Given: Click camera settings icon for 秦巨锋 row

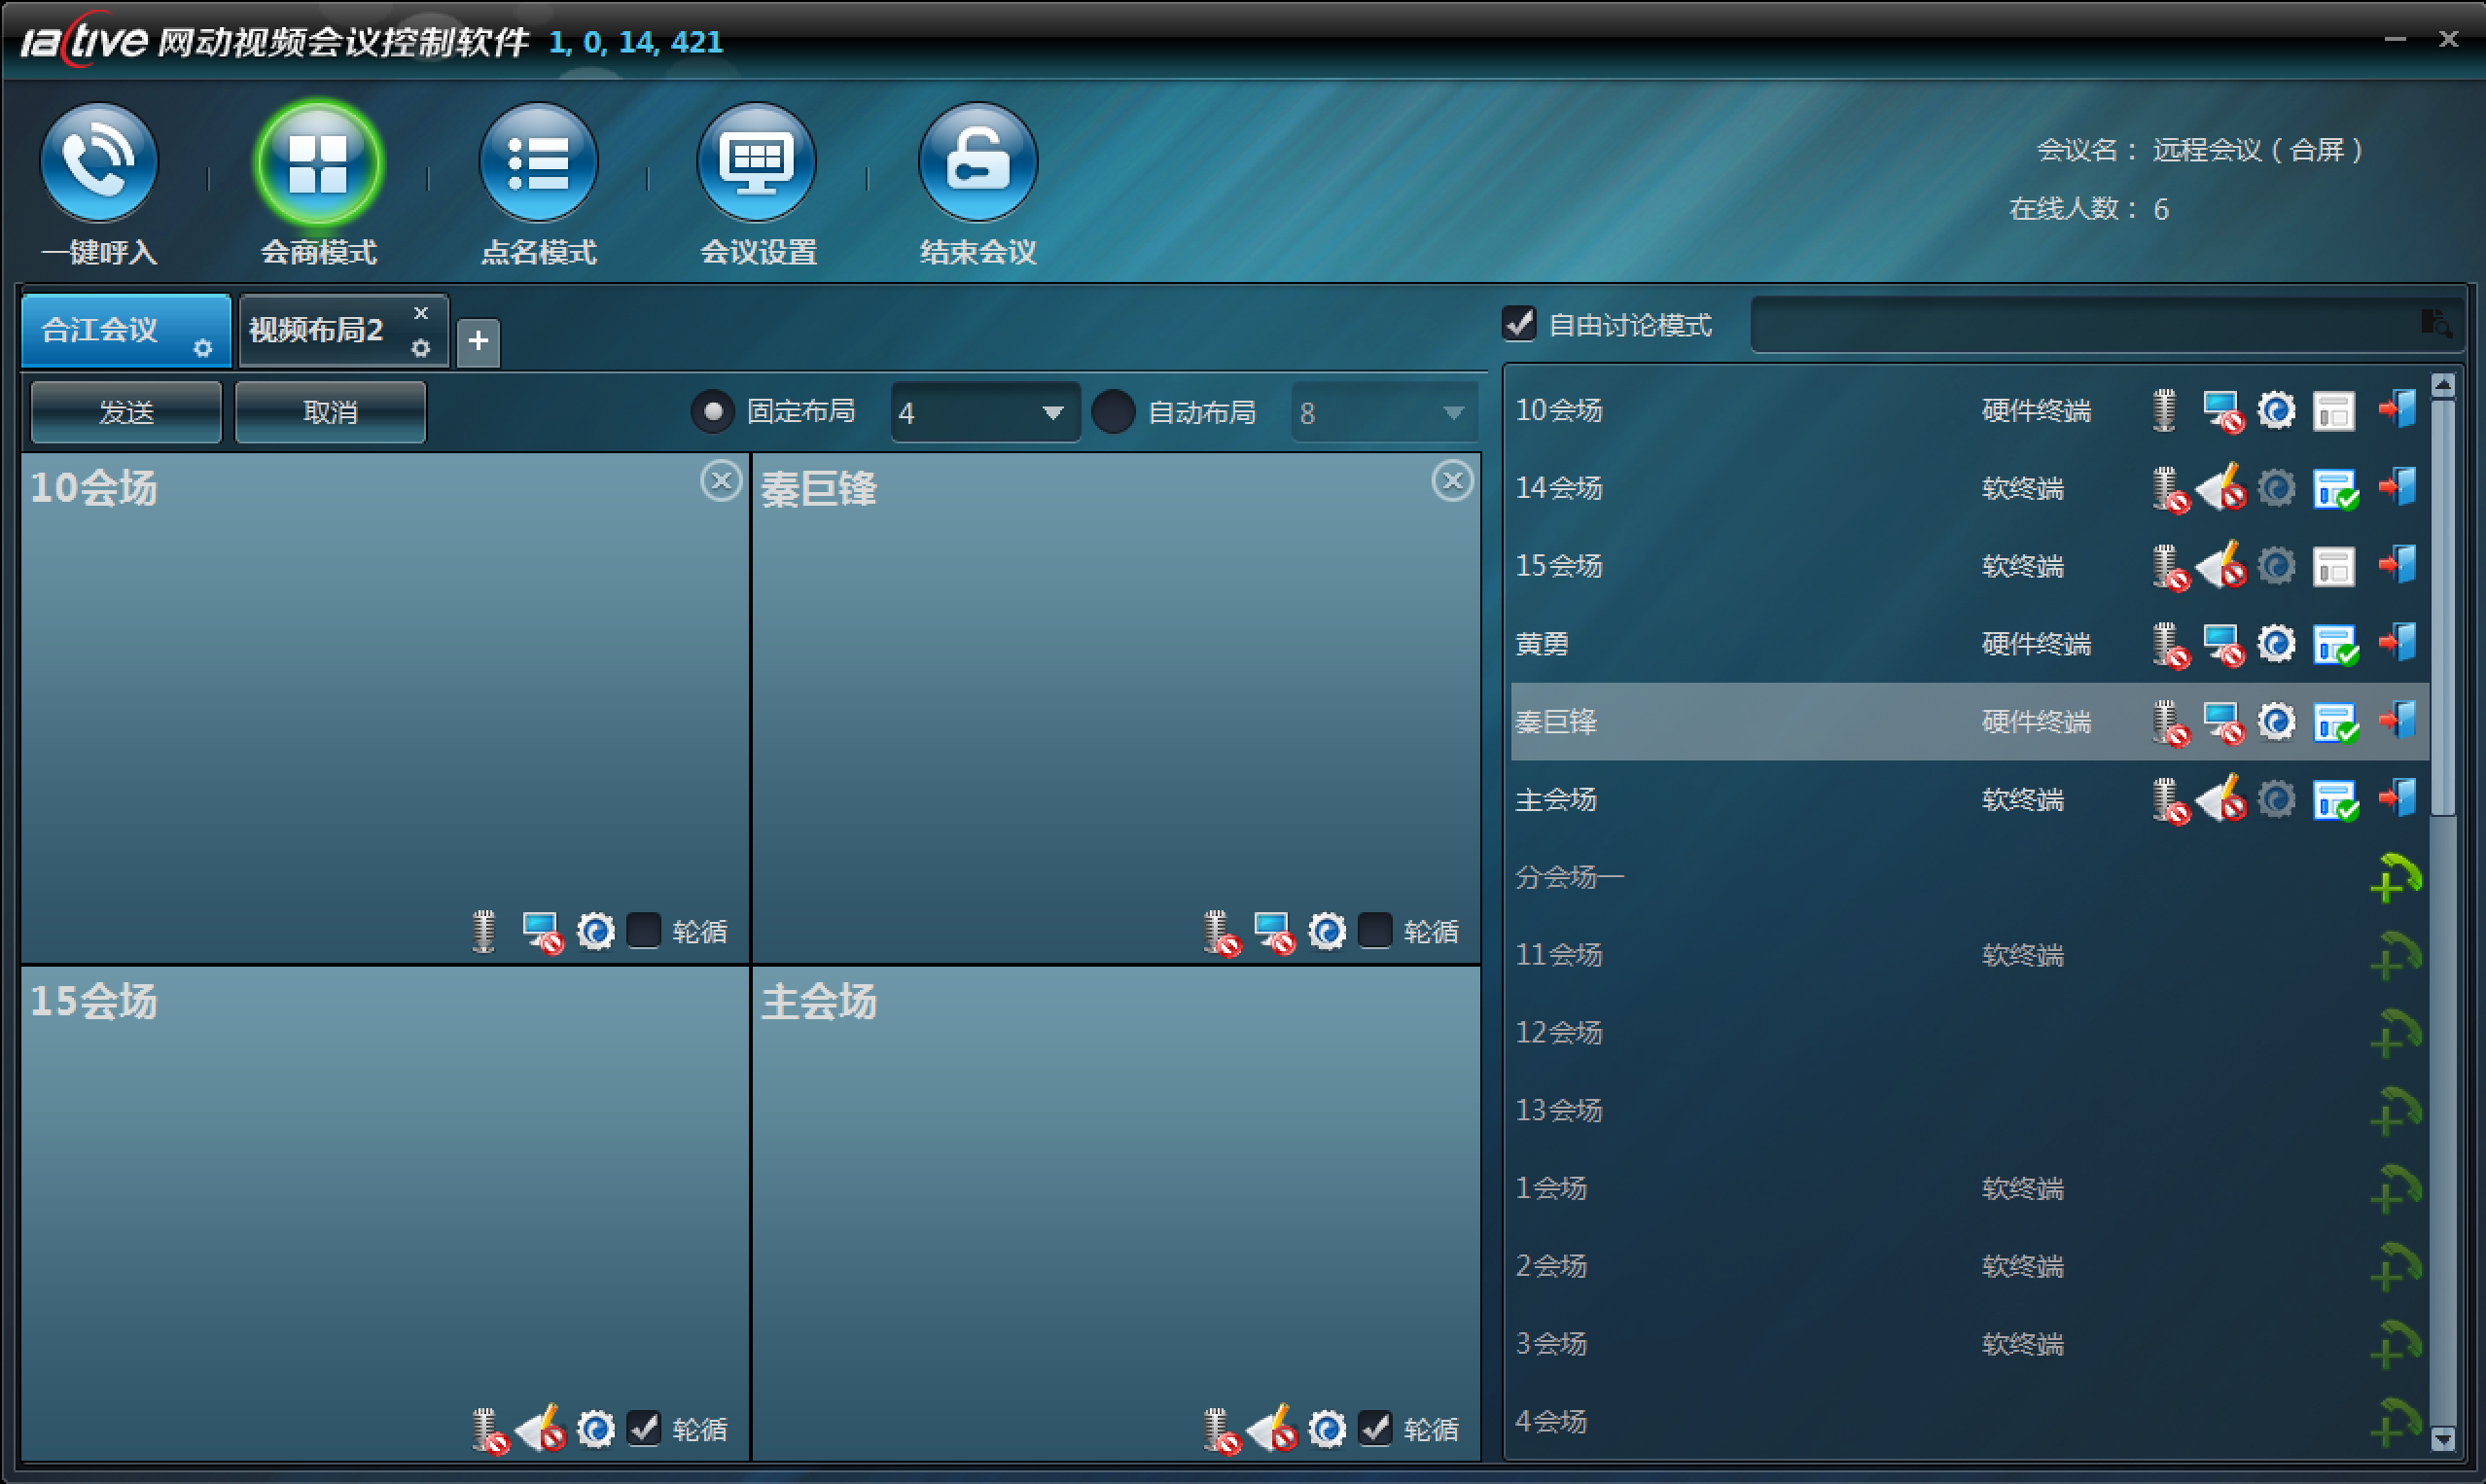Looking at the screenshot, I should point(2277,721).
